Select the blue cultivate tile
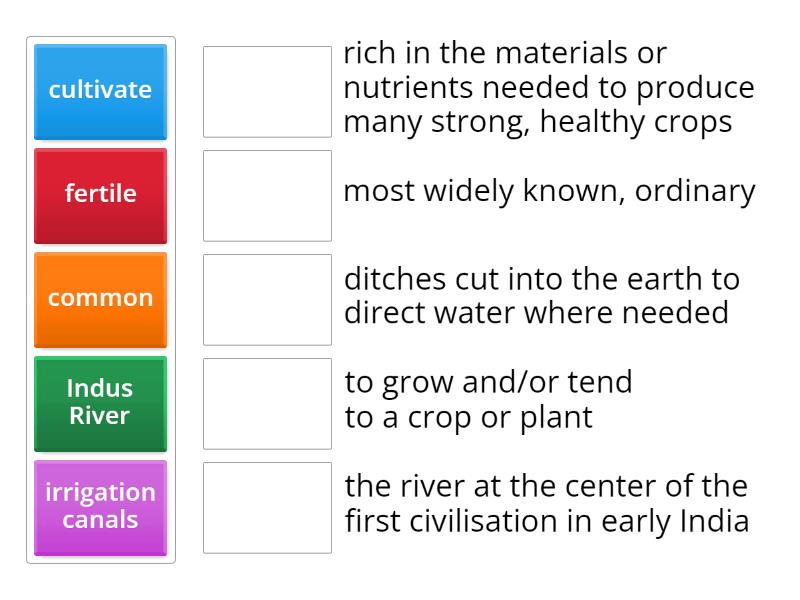Screen dimensions: 800x600 pos(100,89)
